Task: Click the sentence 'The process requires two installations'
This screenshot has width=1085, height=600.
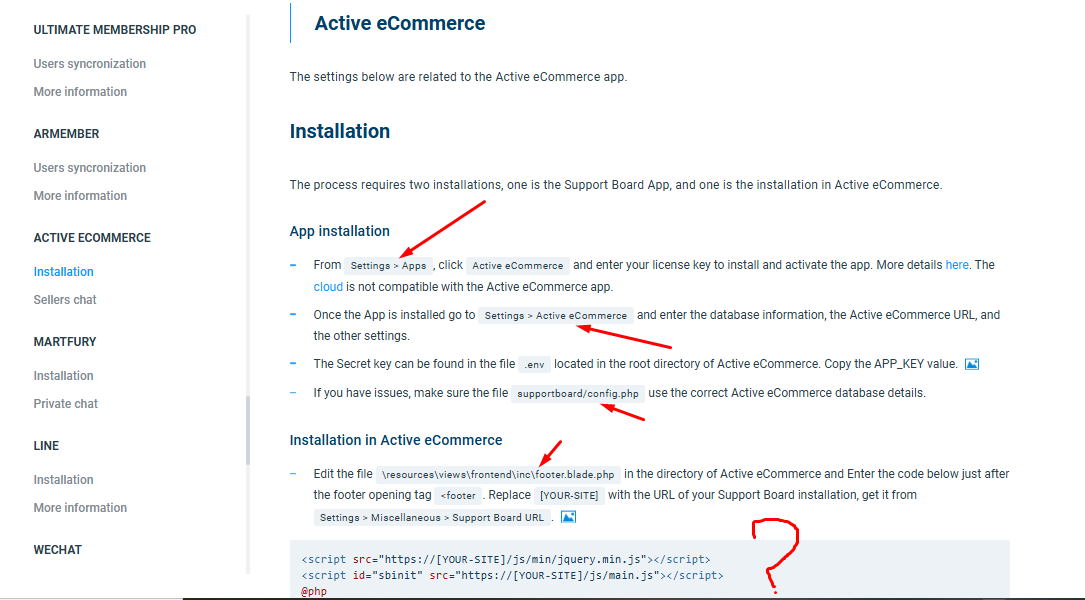Action: coord(616,185)
